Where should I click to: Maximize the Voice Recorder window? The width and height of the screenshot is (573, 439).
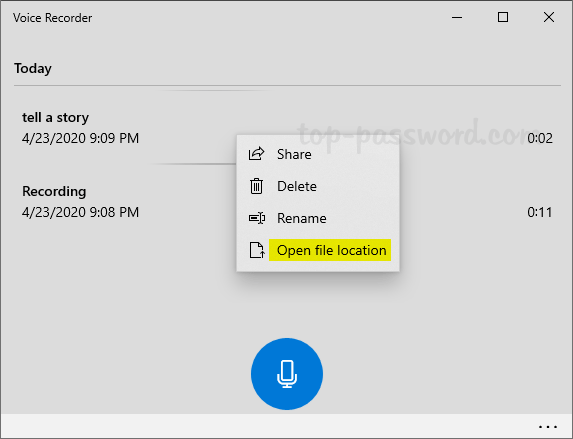(503, 17)
